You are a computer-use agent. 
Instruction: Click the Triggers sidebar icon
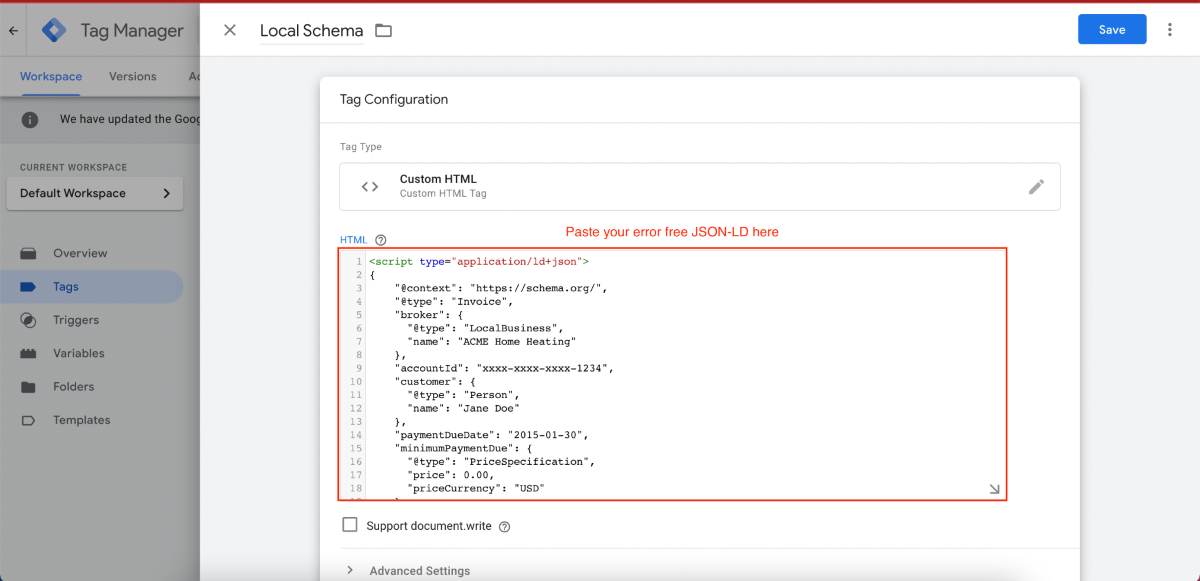coord(28,320)
